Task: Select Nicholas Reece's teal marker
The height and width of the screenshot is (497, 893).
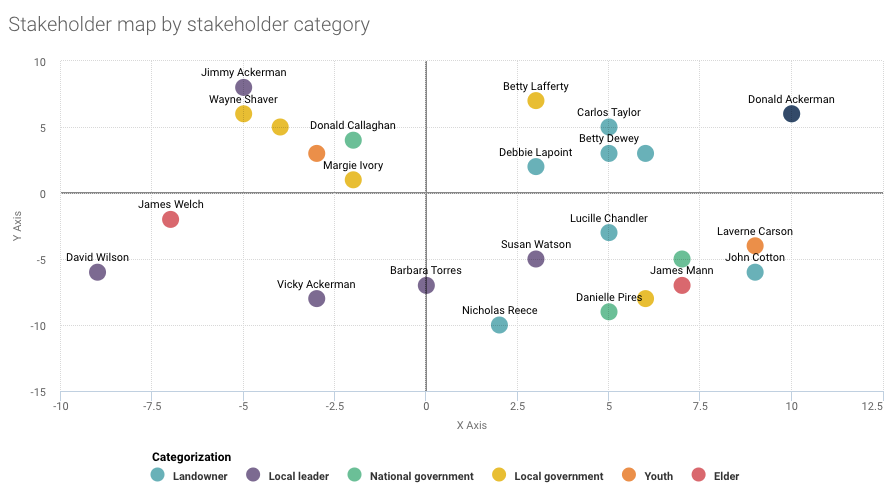Action: (x=499, y=325)
